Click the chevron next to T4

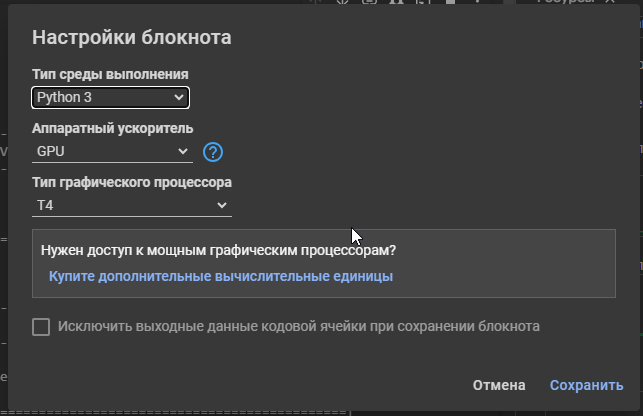(222, 205)
